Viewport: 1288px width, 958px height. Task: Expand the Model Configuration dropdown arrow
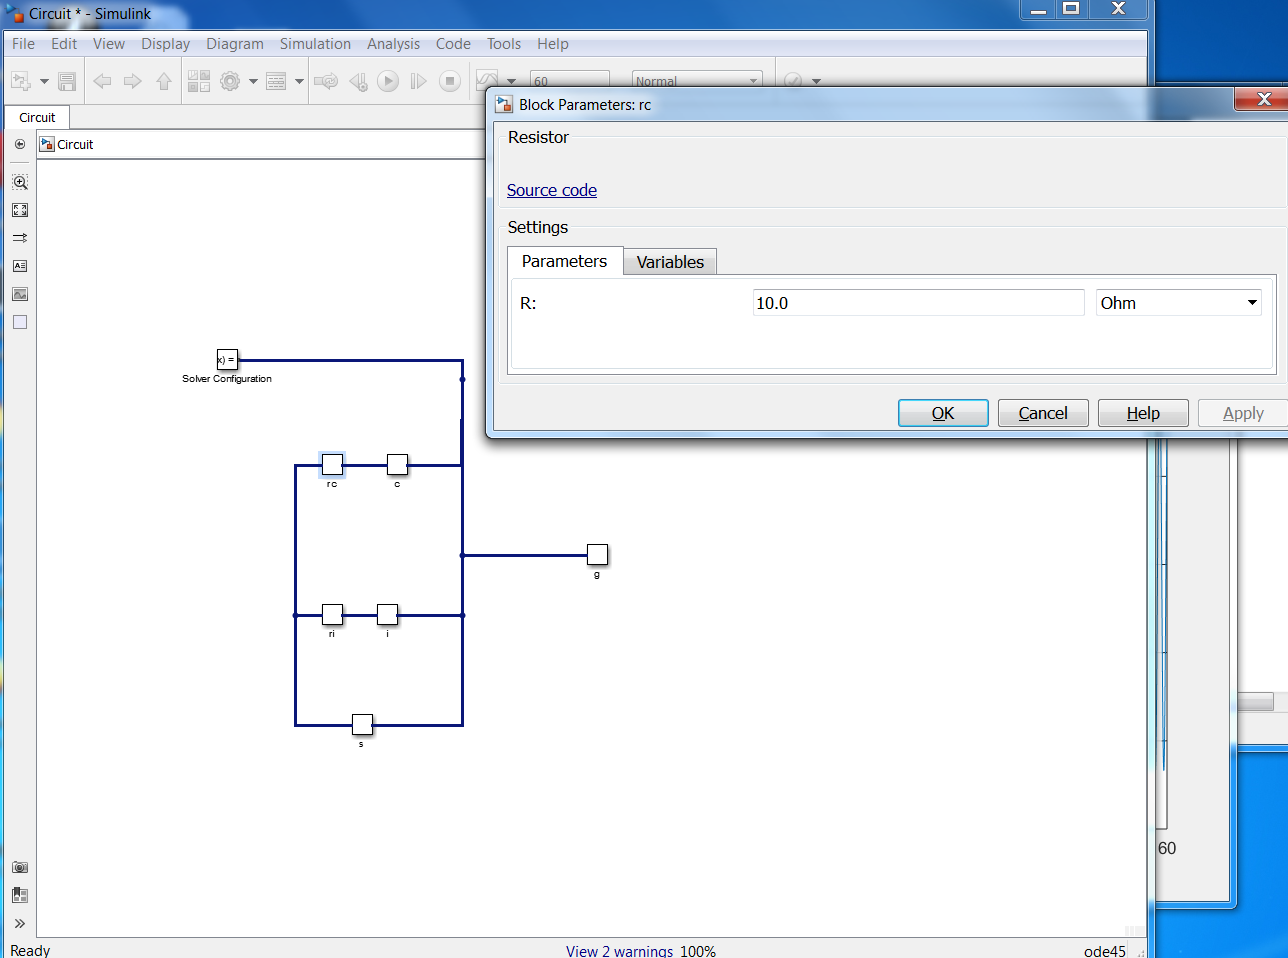click(253, 81)
